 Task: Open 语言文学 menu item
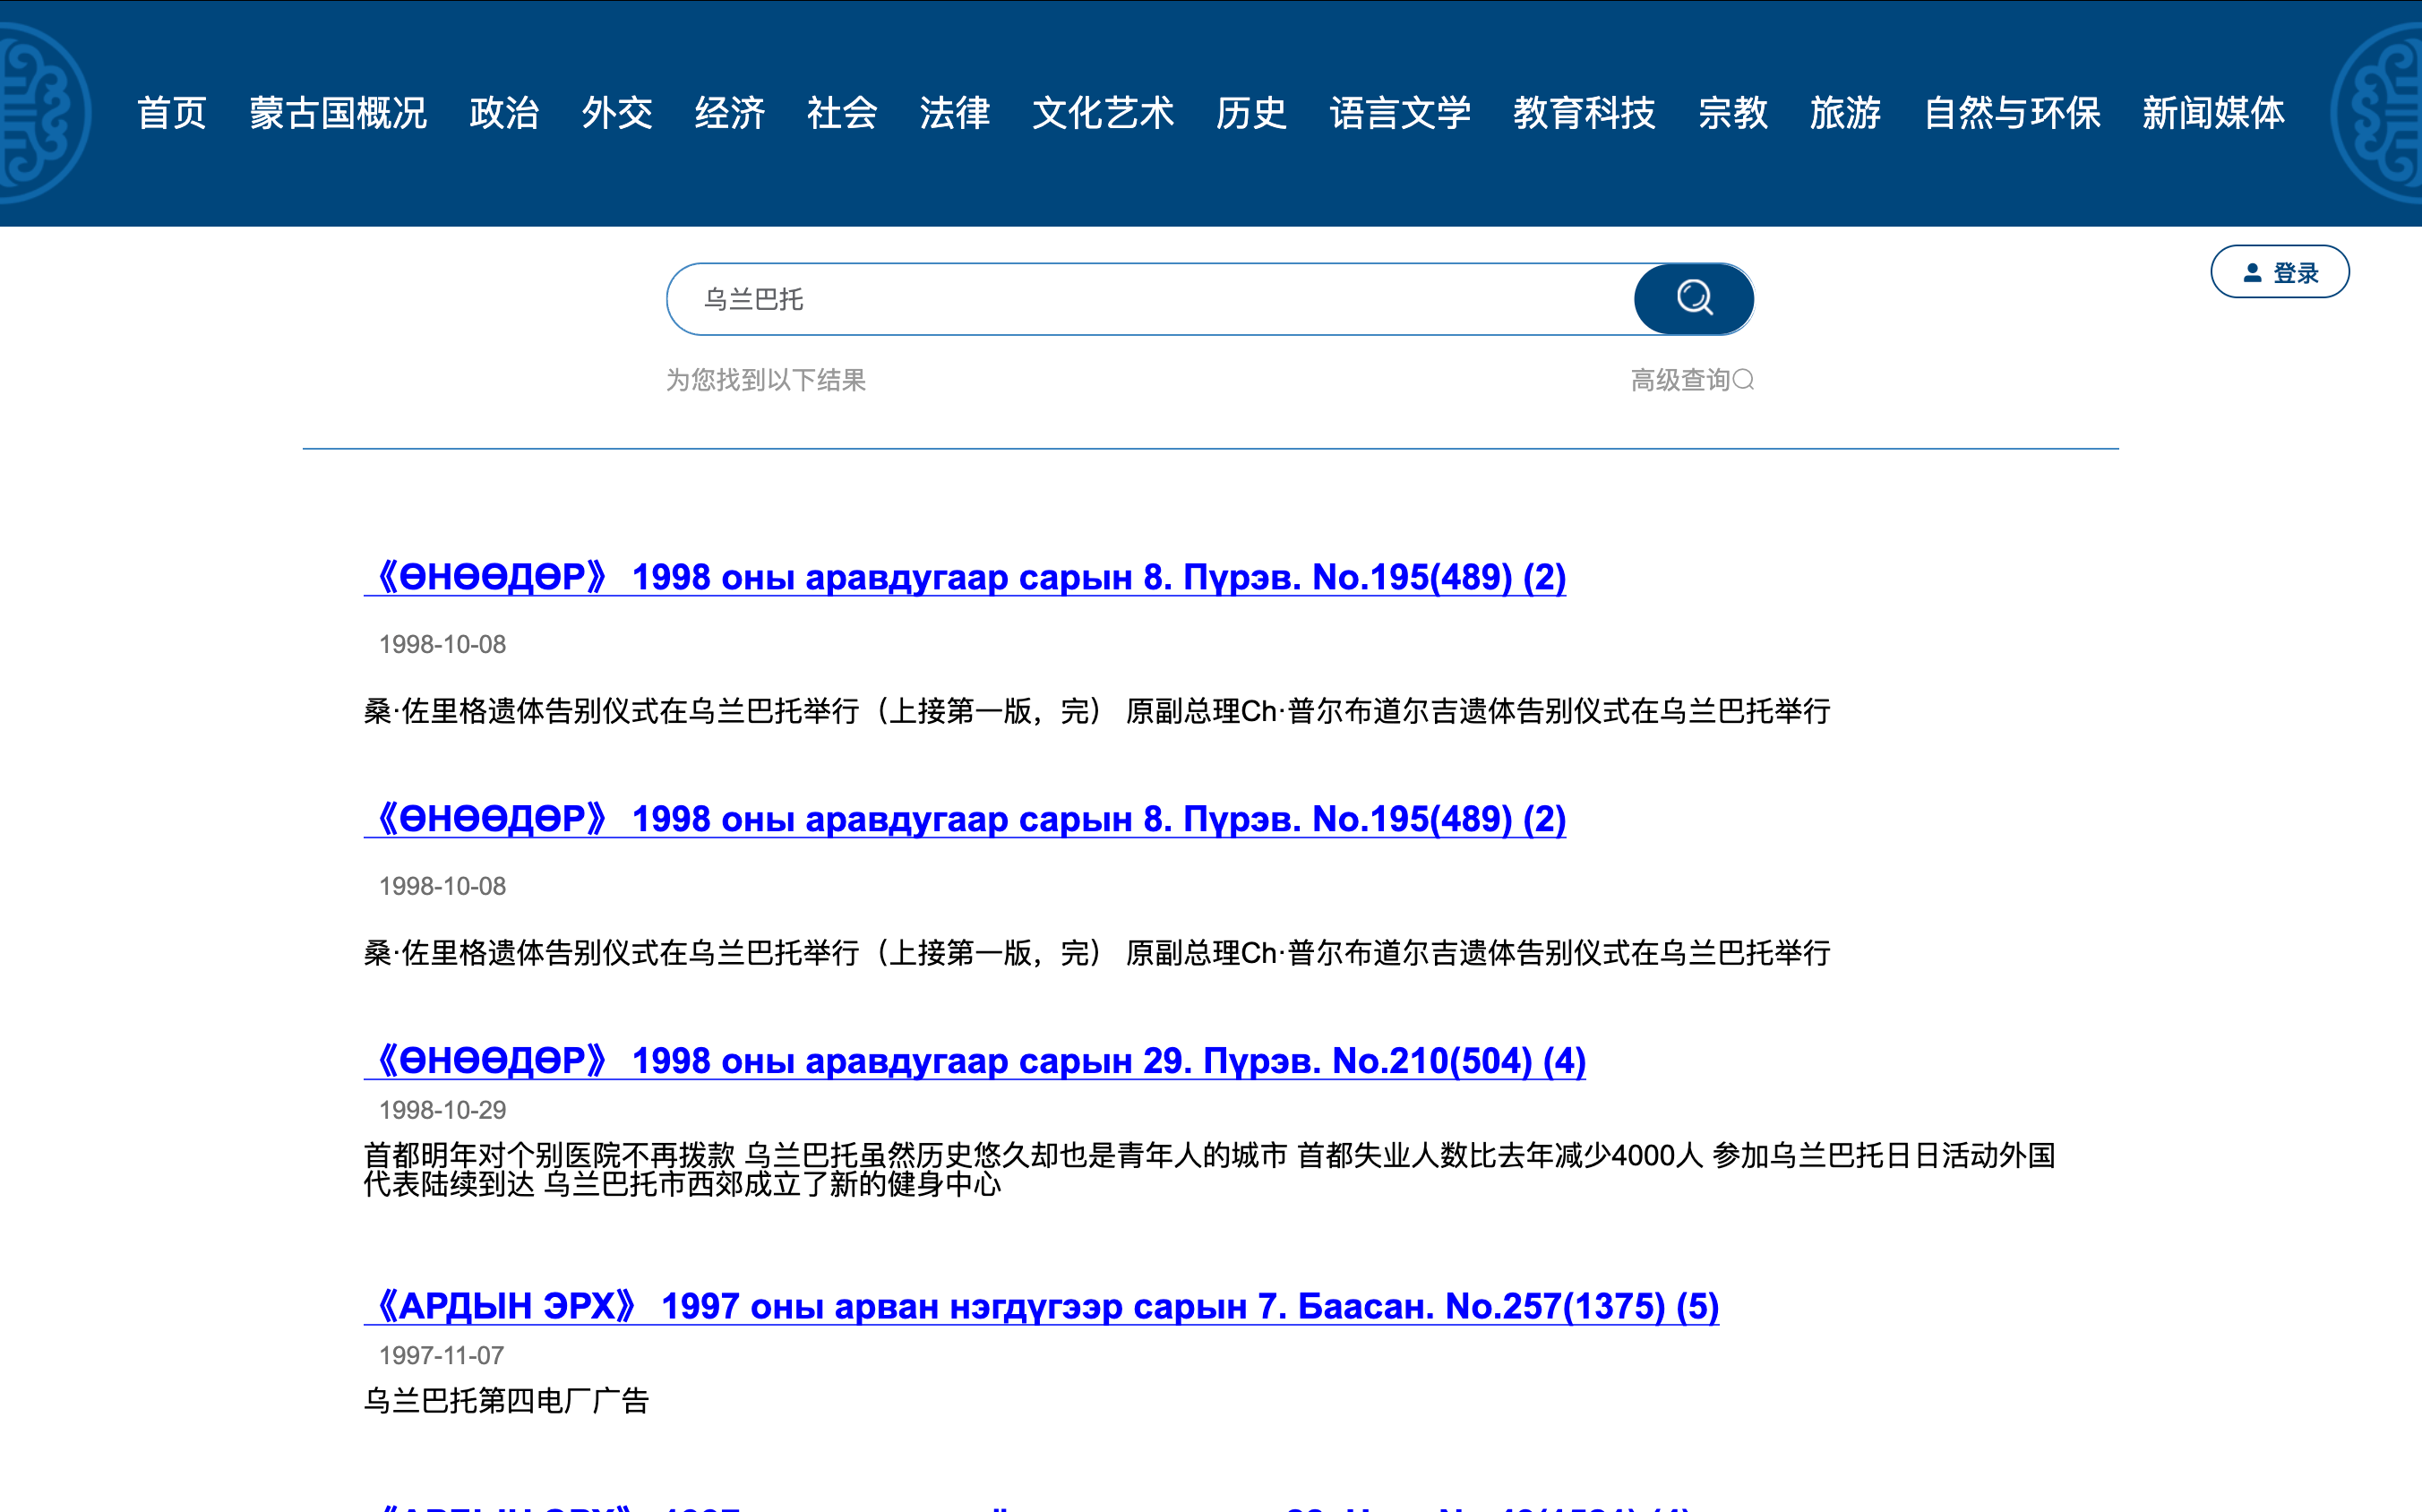(1400, 113)
